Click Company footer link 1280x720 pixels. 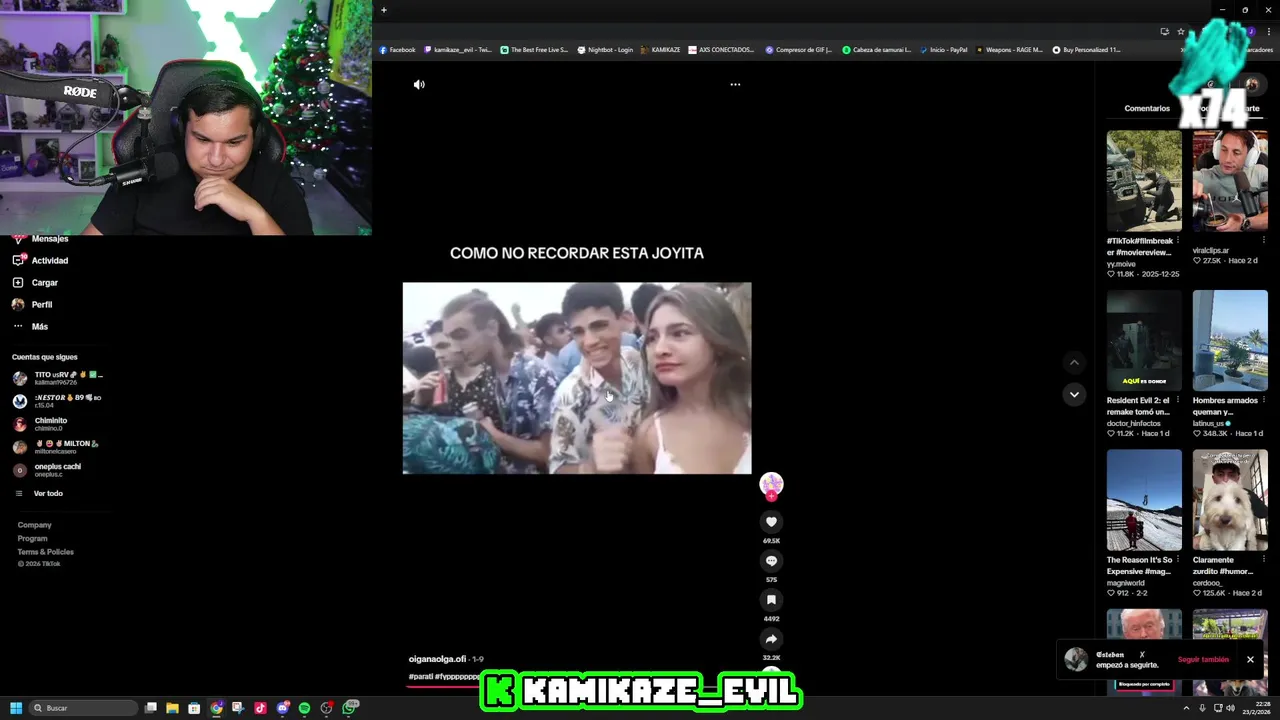pyautogui.click(x=34, y=525)
